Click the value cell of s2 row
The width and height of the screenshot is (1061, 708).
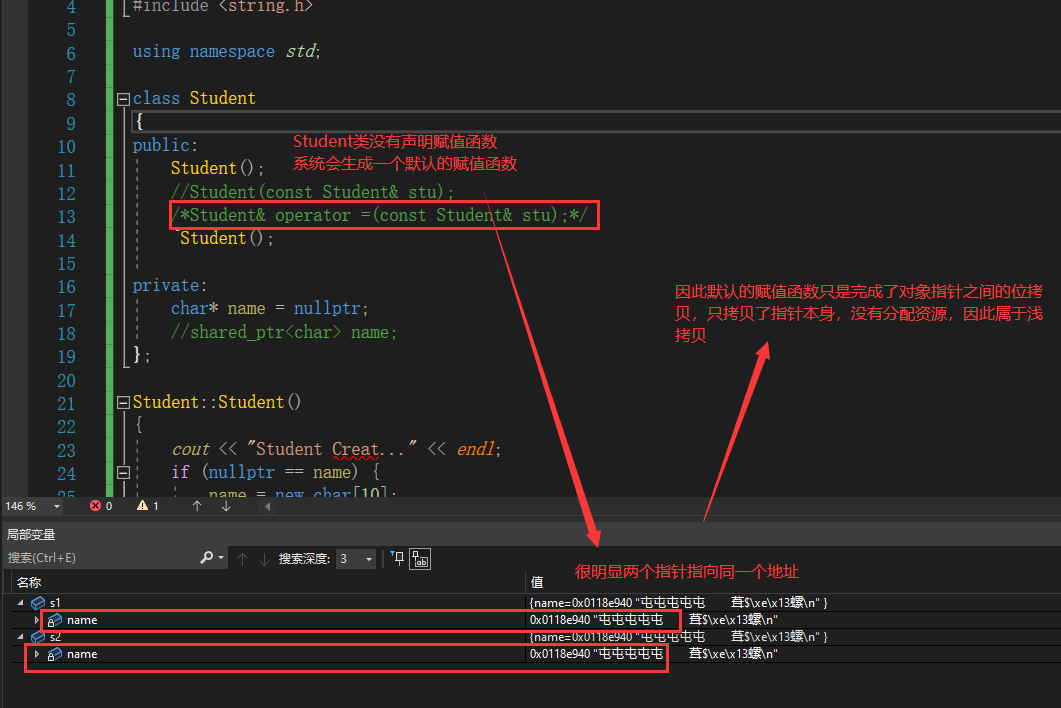[x=678, y=636]
